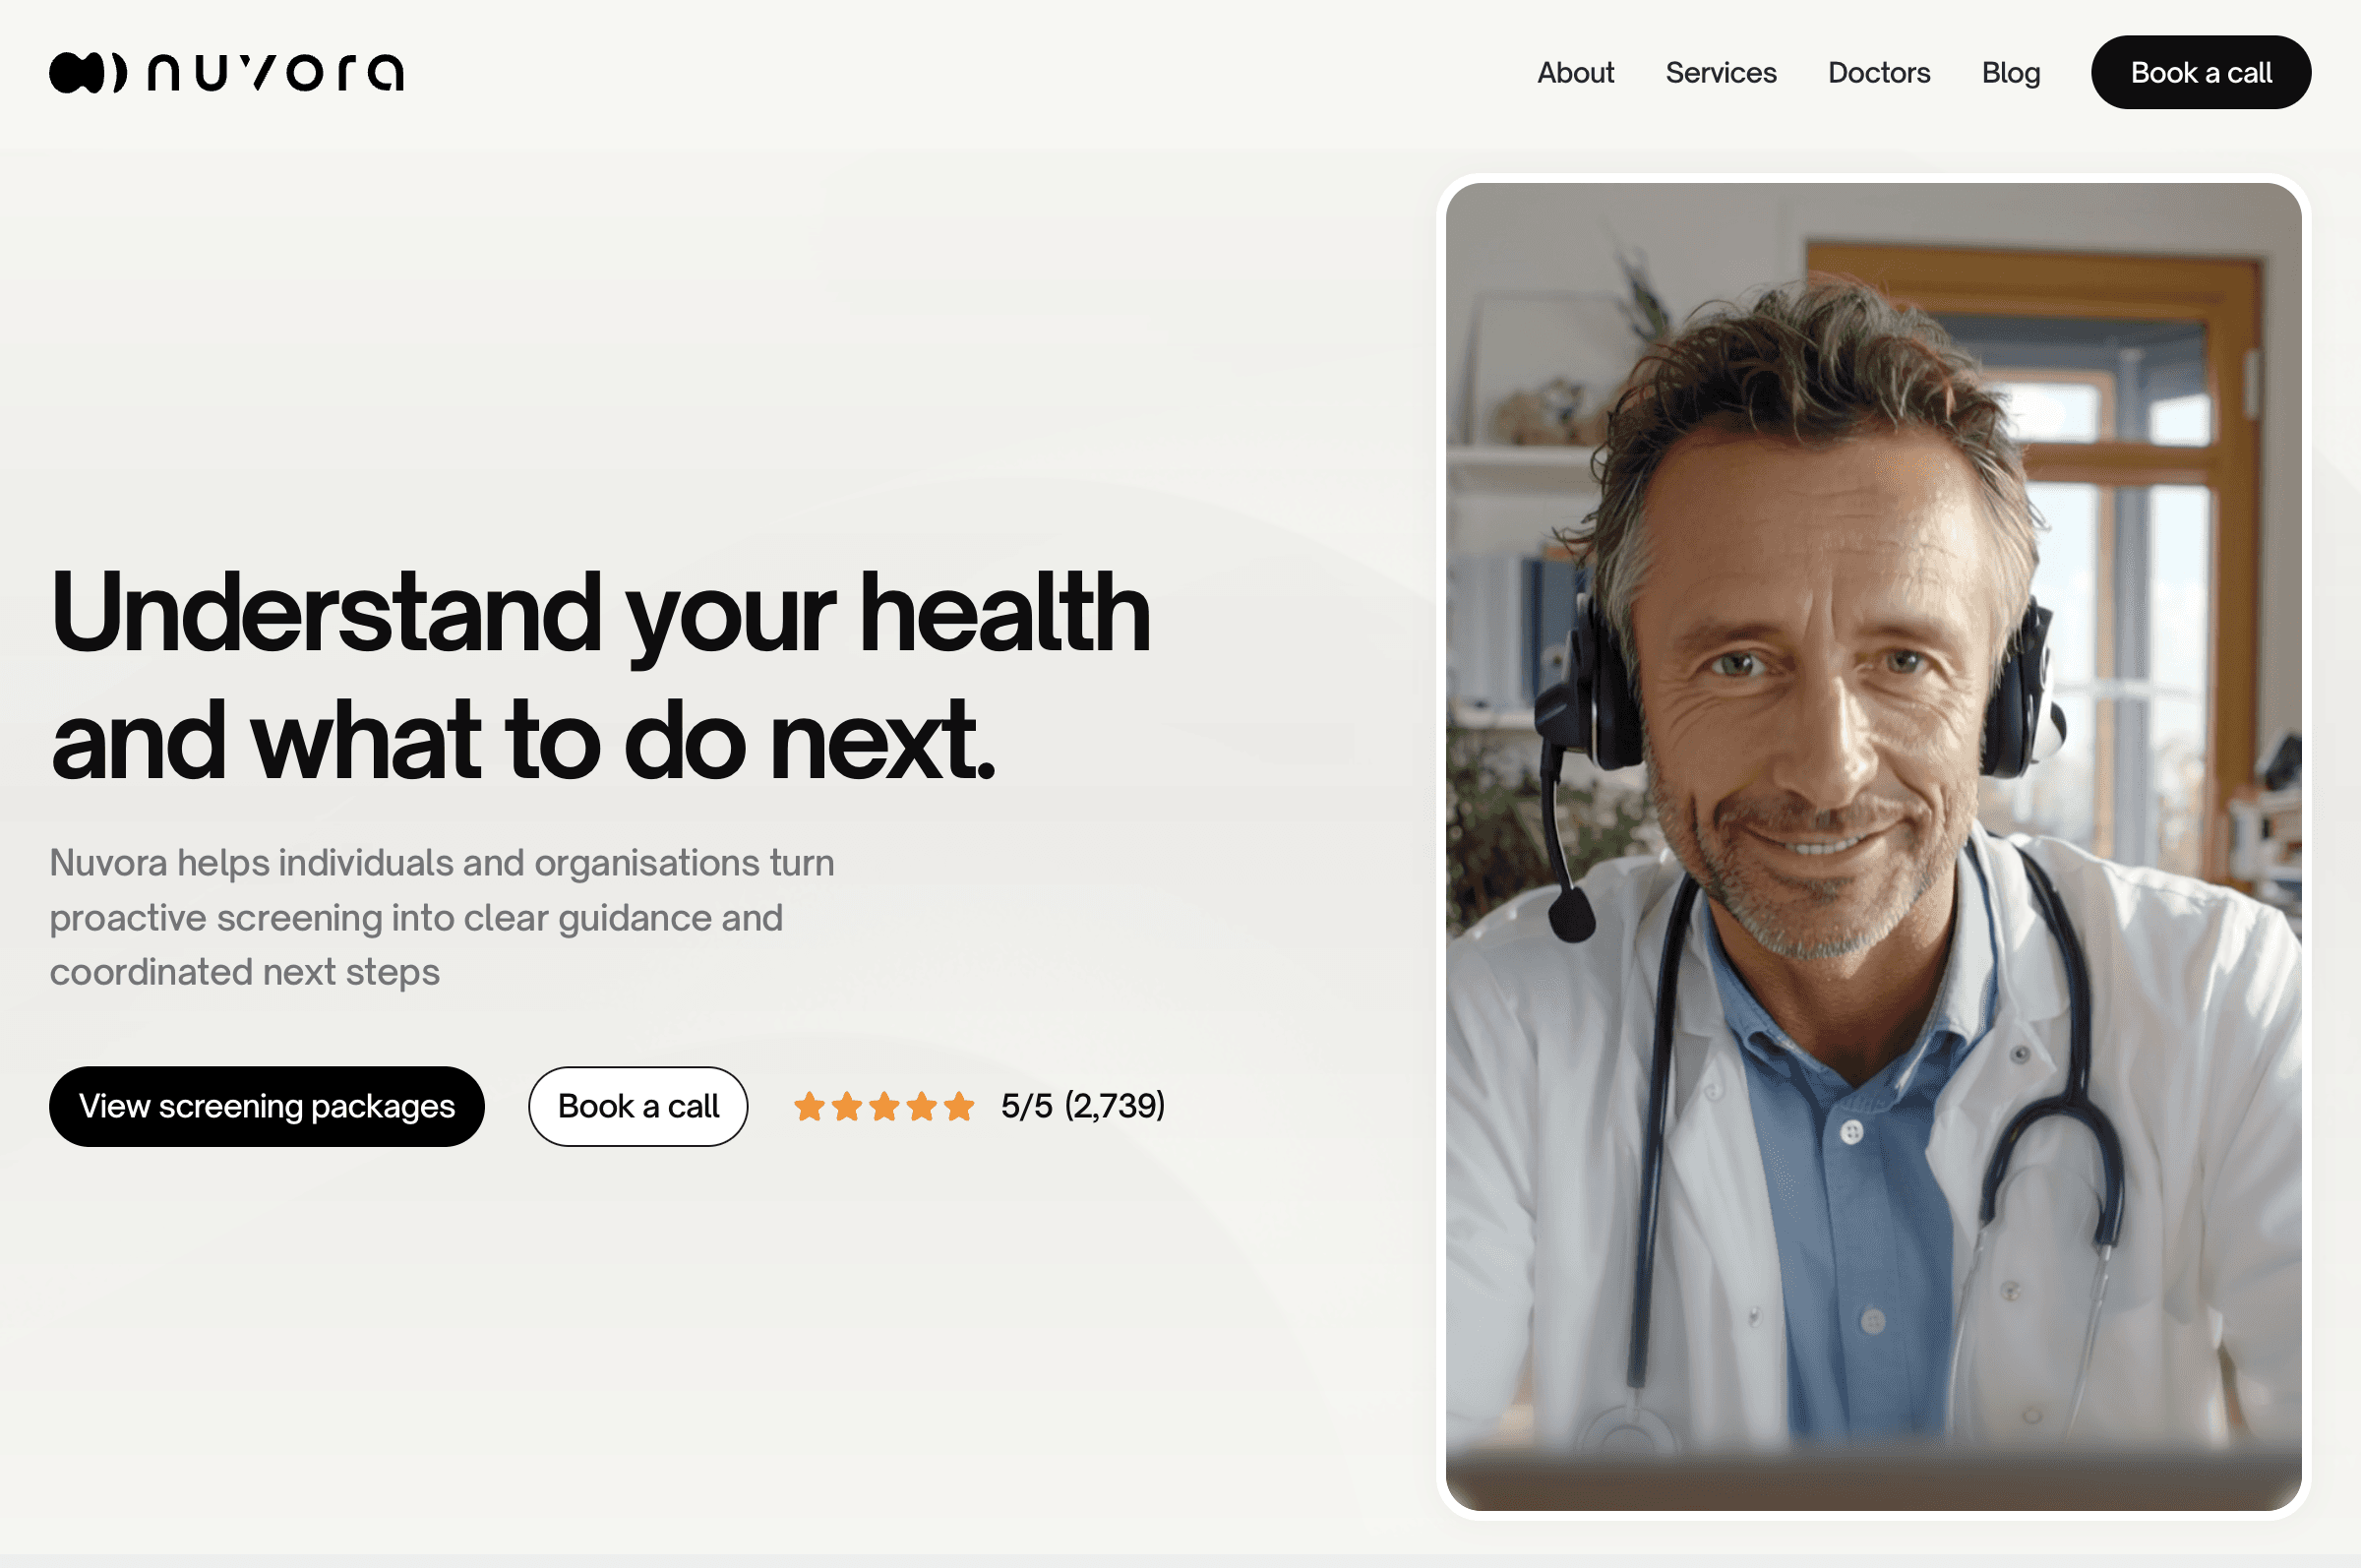Visit the Blog from navigation
This screenshot has height=1568, width=2361.
[2011, 73]
